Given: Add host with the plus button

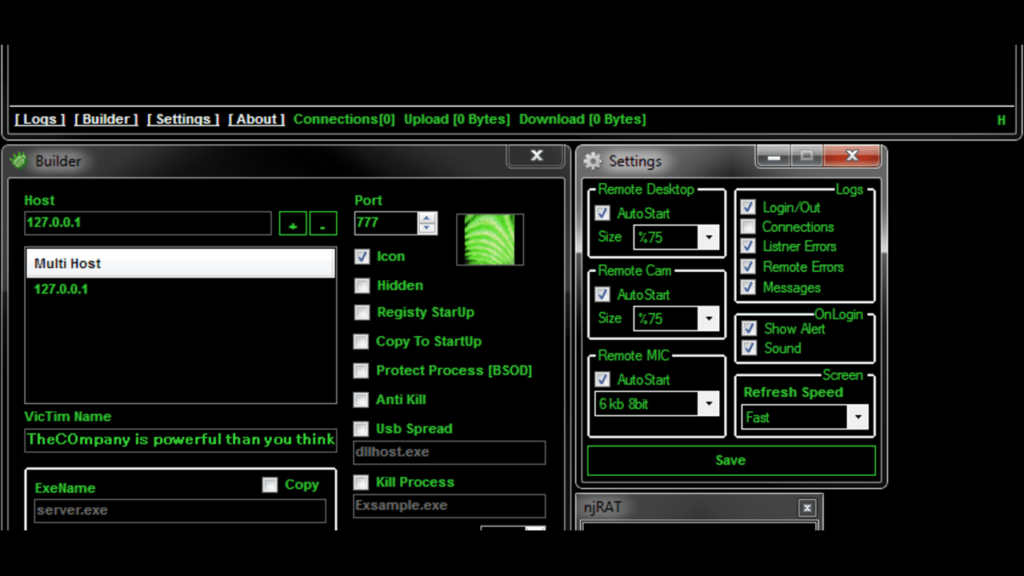Looking at the screenshot, I should [x=293, y=223].
